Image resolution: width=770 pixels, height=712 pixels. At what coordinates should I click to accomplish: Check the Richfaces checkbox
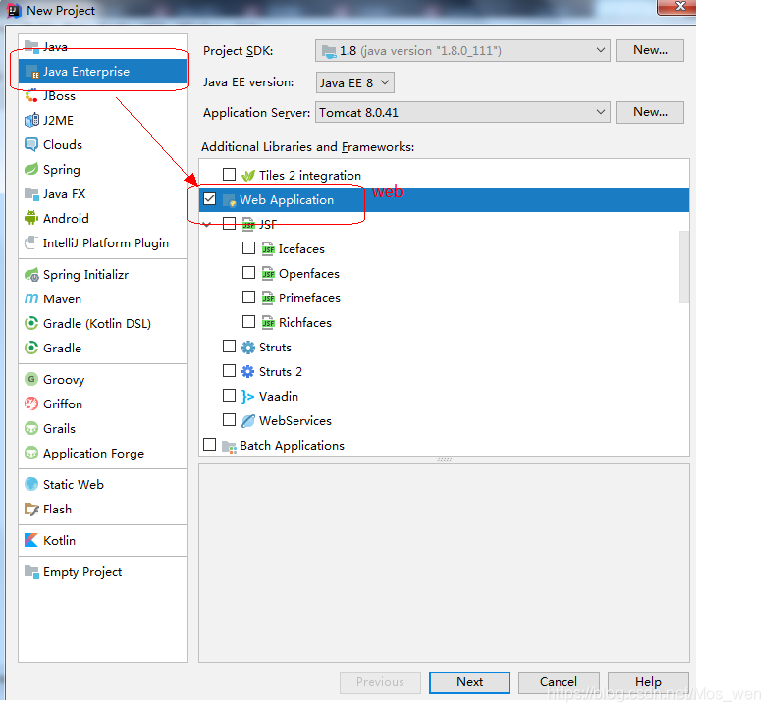pos(248,322)
